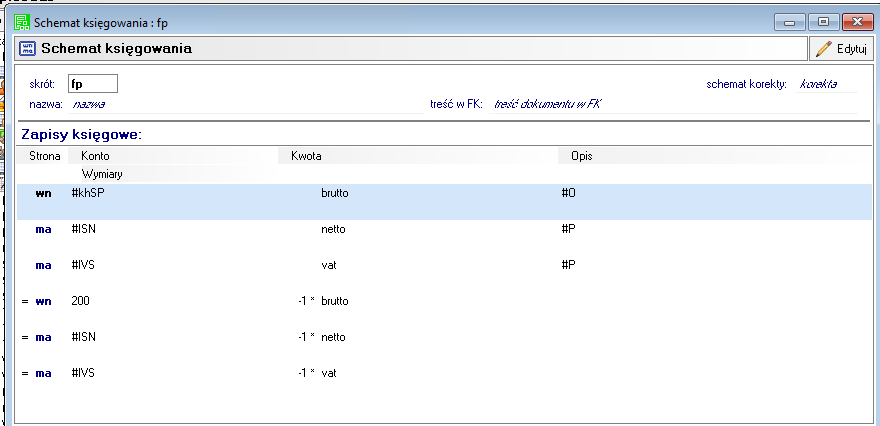Select the ma #IVS vat entry
The height and width of the screenshot is (426, 880).
click(x=300, y=265)
